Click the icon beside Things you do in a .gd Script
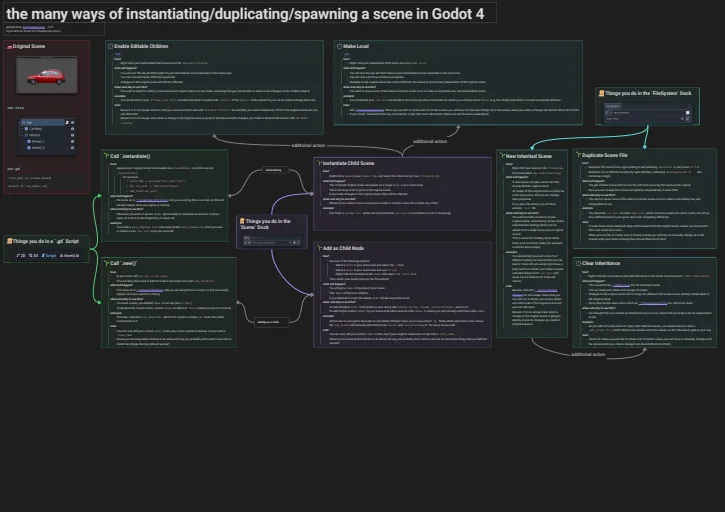 pyautogui.click(x=9, y=241)
